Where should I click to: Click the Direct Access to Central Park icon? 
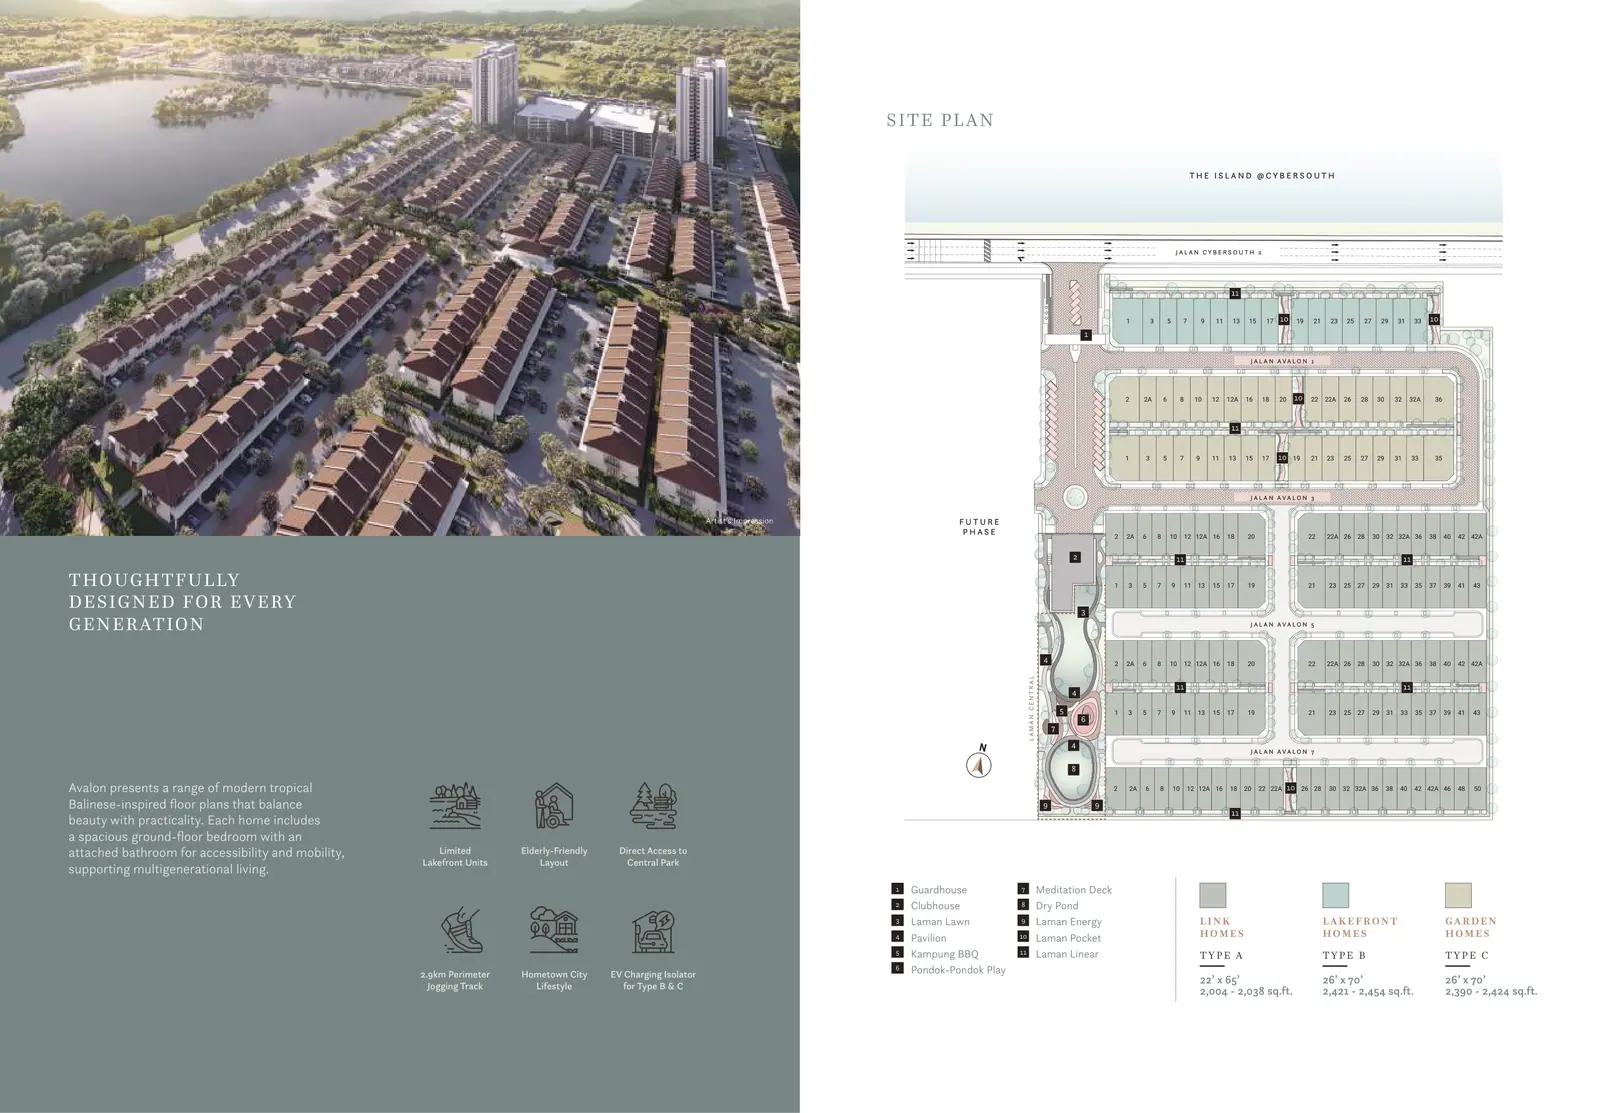[x=653, y=807]
